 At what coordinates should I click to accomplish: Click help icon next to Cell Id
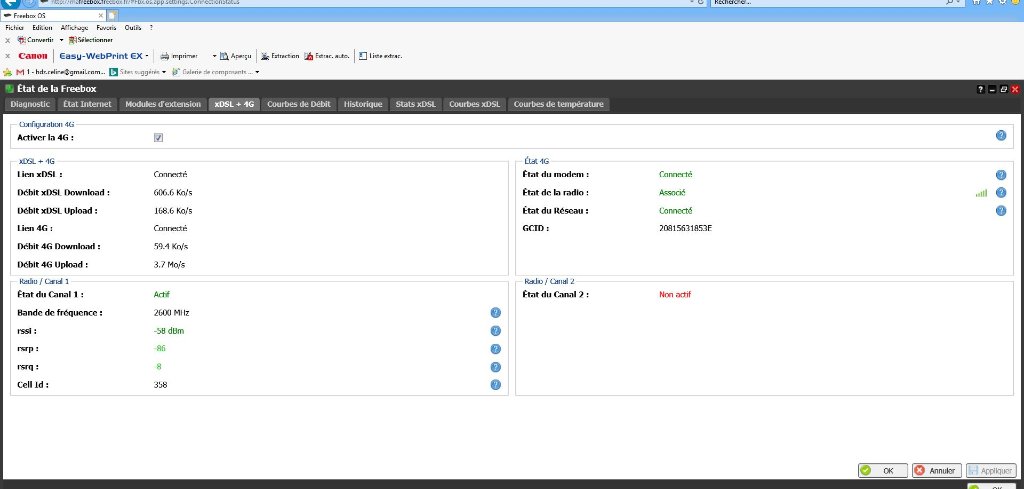(x=495, y=385)
